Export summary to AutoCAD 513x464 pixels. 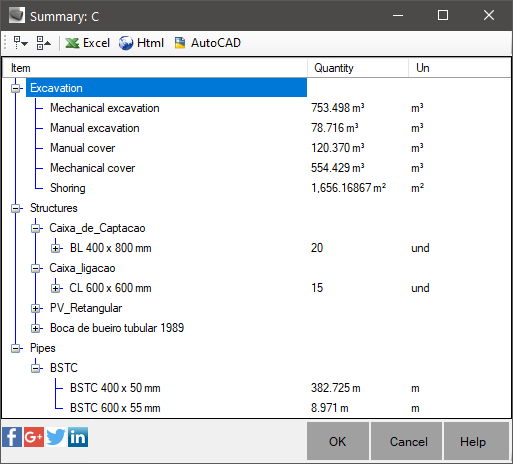click(x=208, y=43)
